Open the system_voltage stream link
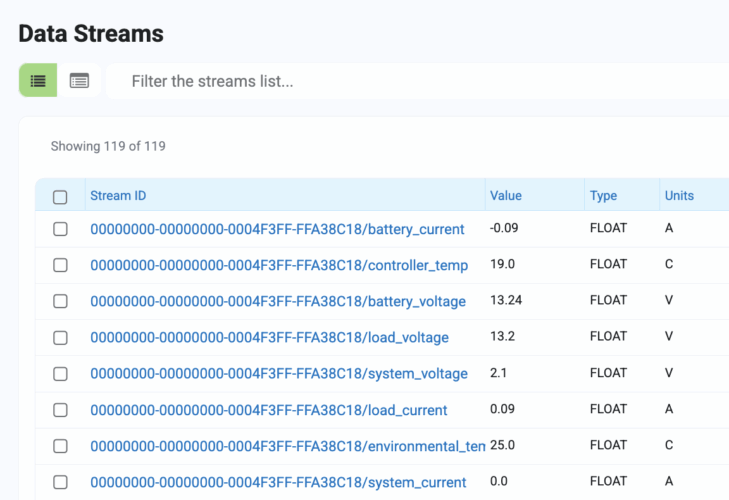 [279, 373]
